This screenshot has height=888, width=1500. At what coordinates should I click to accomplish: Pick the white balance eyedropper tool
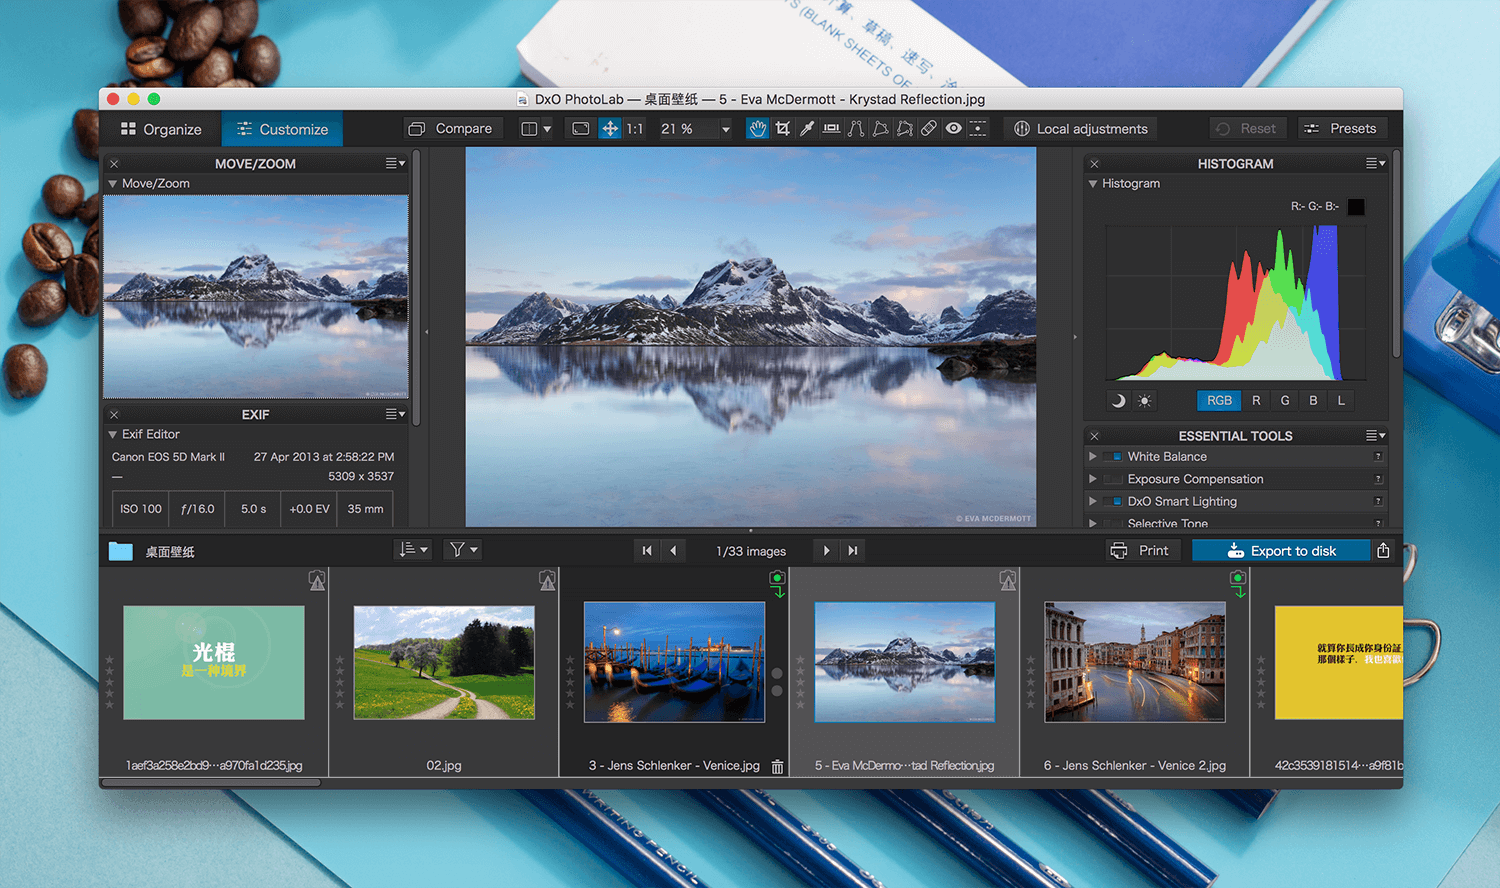tap(807, 129)
